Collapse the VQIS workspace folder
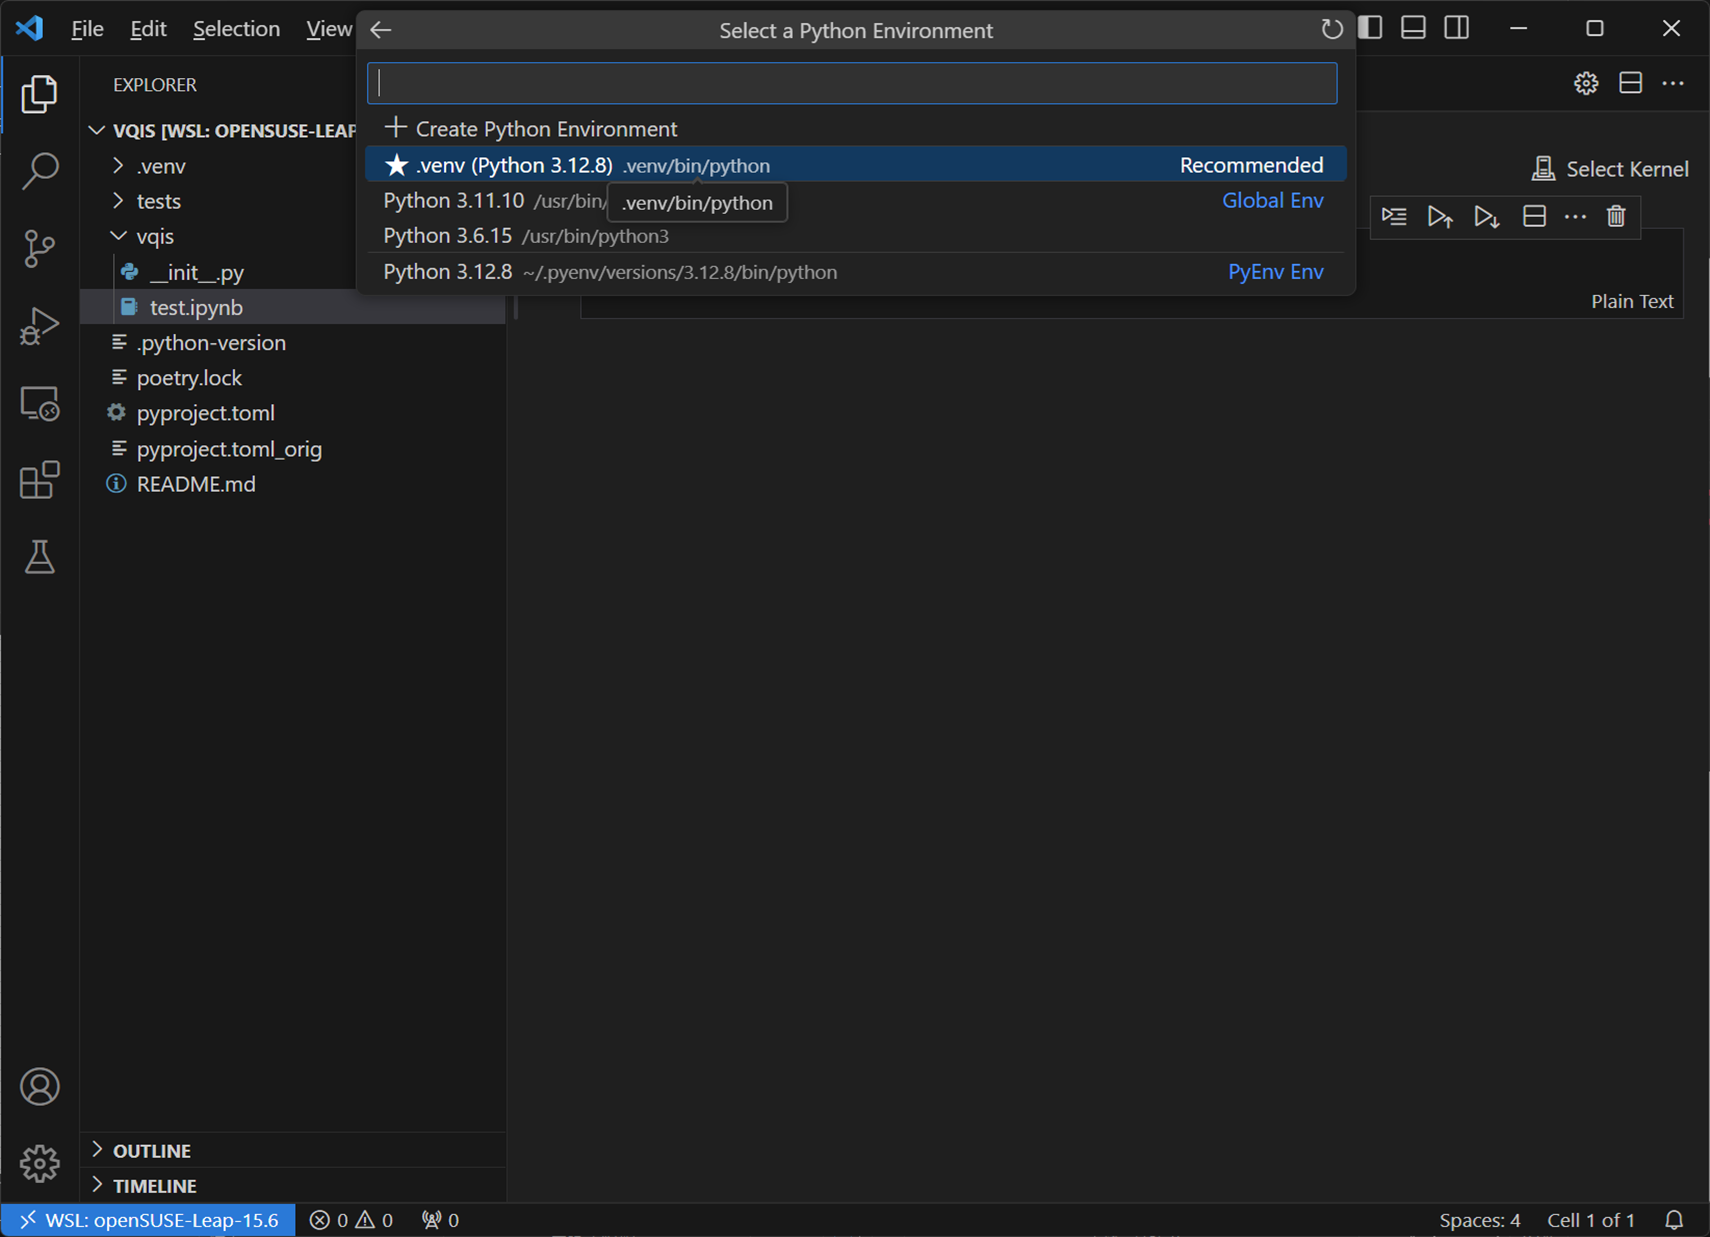 pos(97,131)
